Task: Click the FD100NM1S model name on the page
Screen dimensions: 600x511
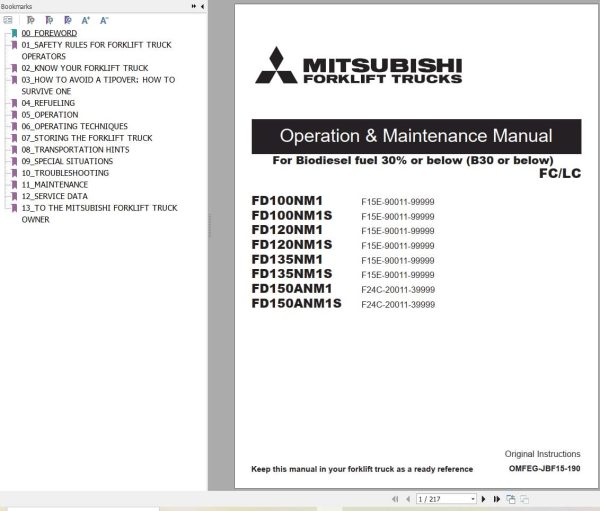Action: point(292,216)
